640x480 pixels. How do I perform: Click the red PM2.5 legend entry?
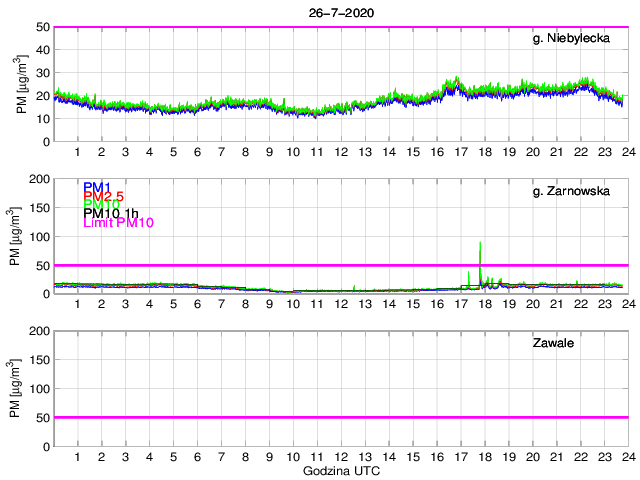[x=104, y=196]
